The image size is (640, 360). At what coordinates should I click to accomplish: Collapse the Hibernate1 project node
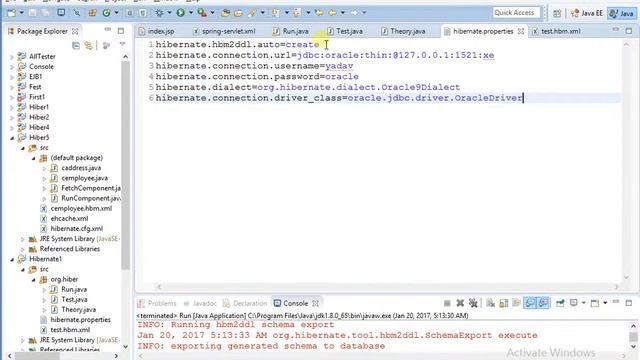12,259
